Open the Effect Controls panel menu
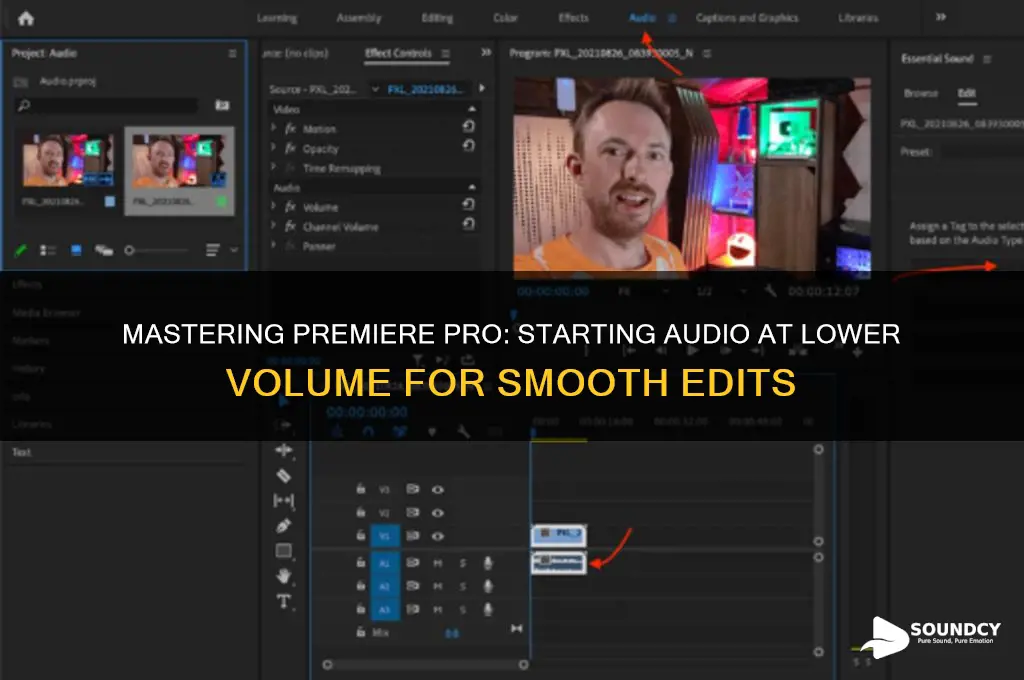The image size is (1024, 680). tap(445, 54)
